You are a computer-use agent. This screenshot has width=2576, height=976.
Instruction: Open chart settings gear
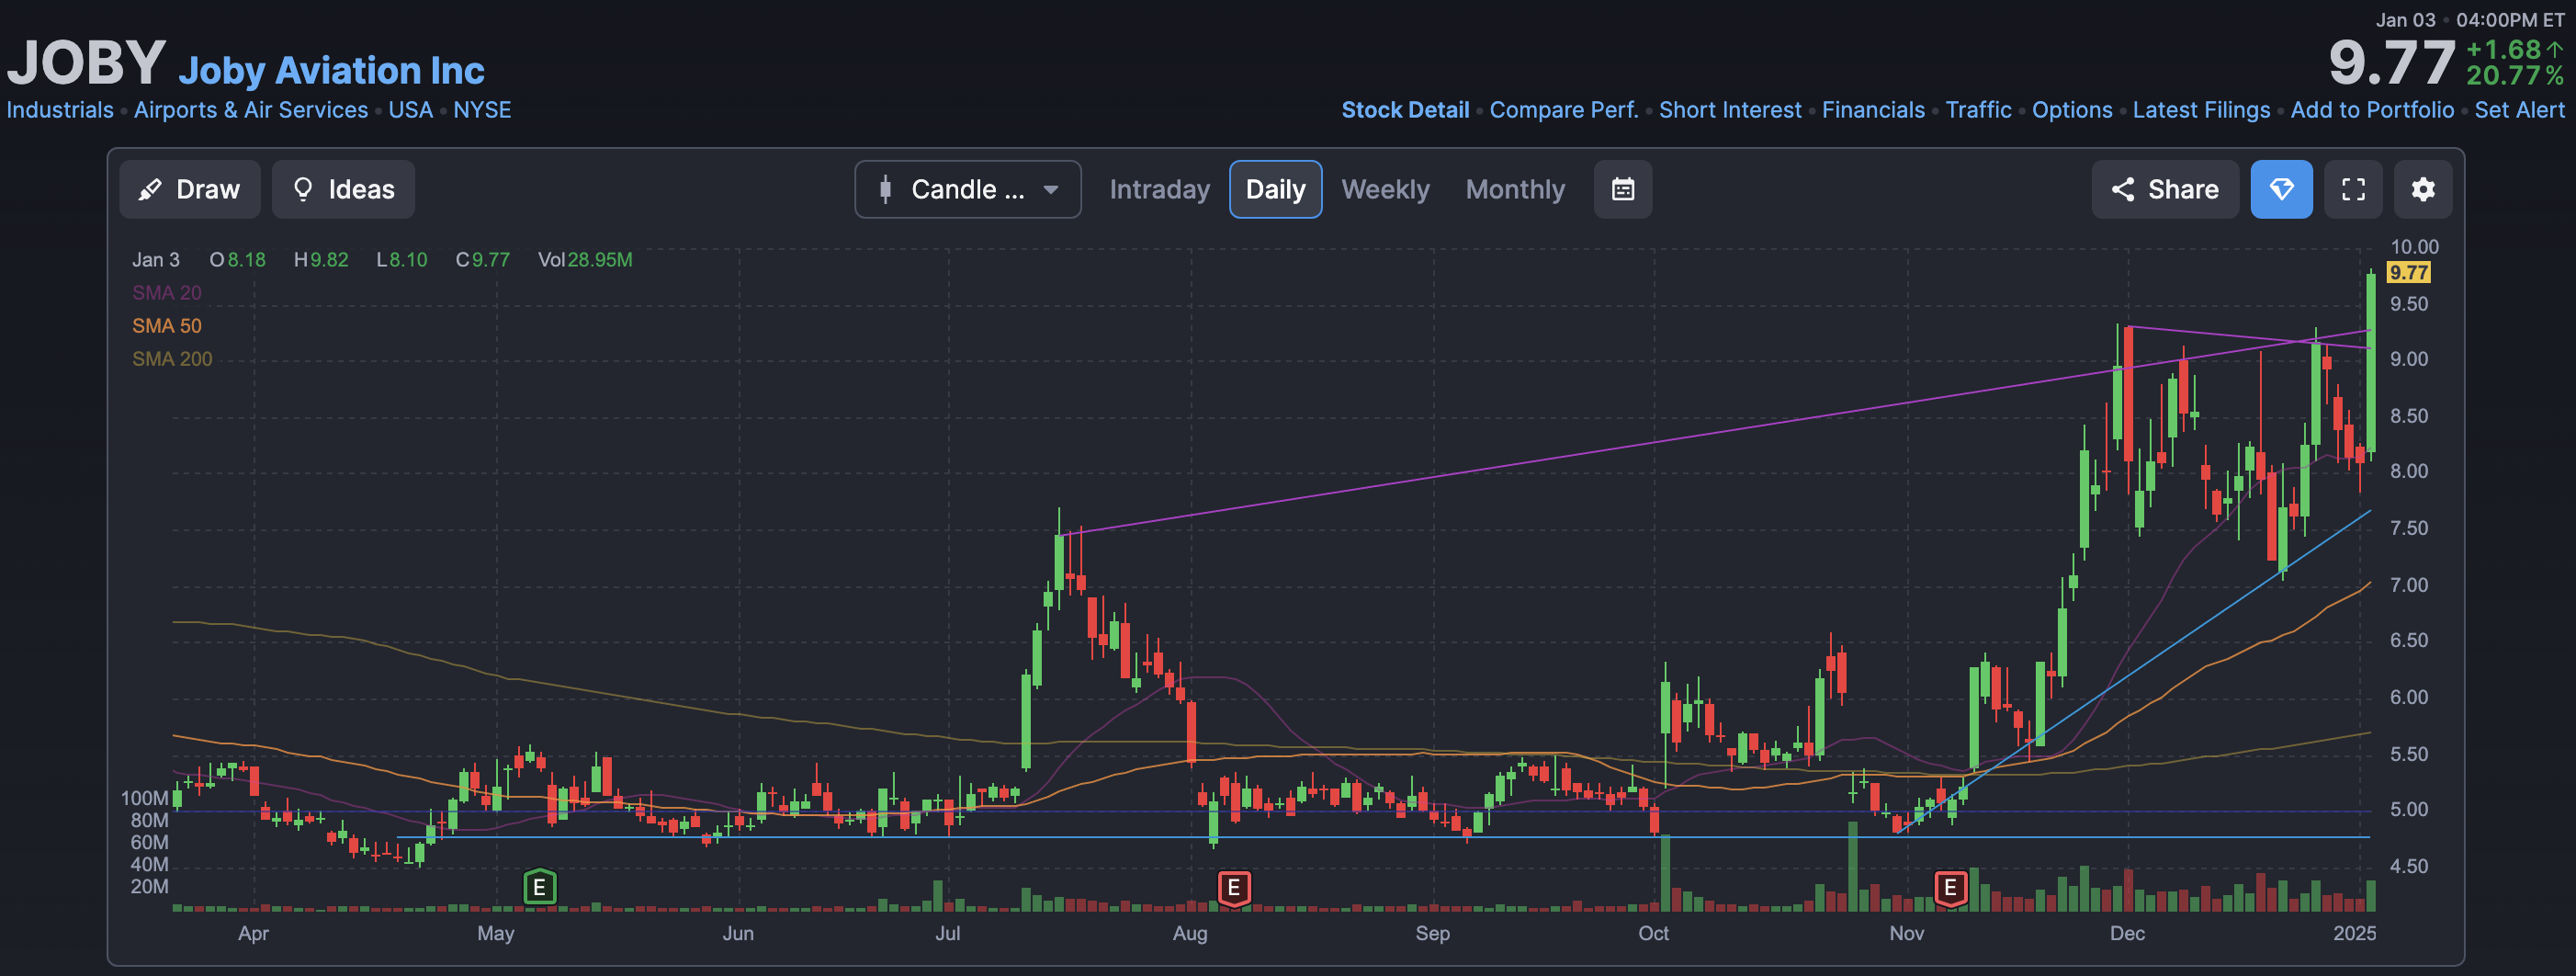pyautogui.click(x=2422, y=189)
